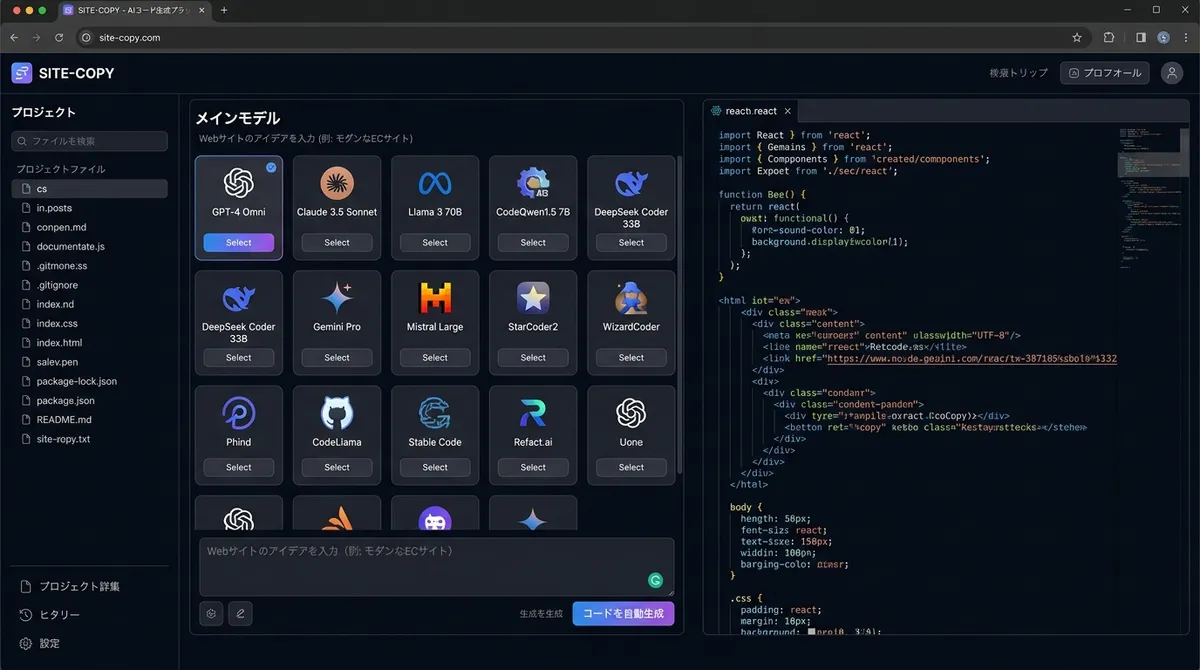This screenshot has width=1200, height=670.
Task: Bookmark page with the star icon
Action: pos(1077,37)
